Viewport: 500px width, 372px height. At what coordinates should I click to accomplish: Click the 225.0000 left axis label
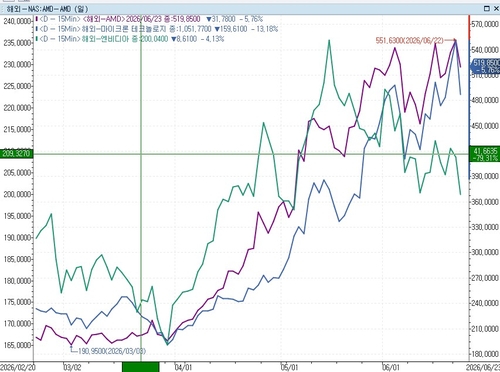[17, 86]
